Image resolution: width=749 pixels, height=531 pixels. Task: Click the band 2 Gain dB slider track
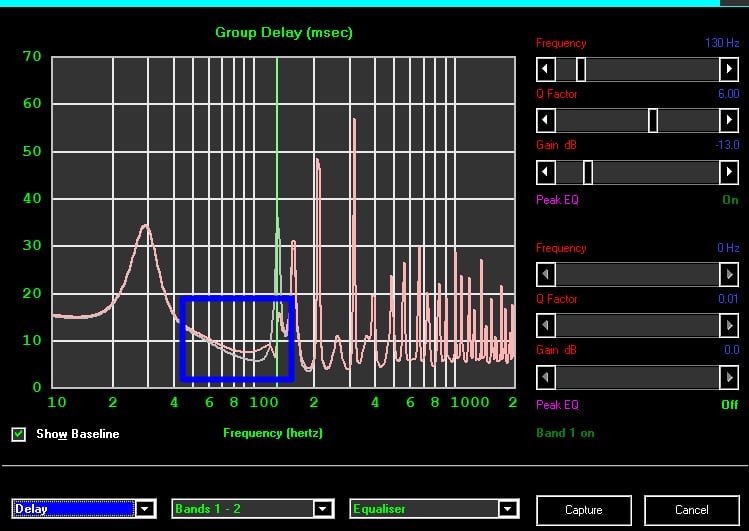[x=637, y=377]
